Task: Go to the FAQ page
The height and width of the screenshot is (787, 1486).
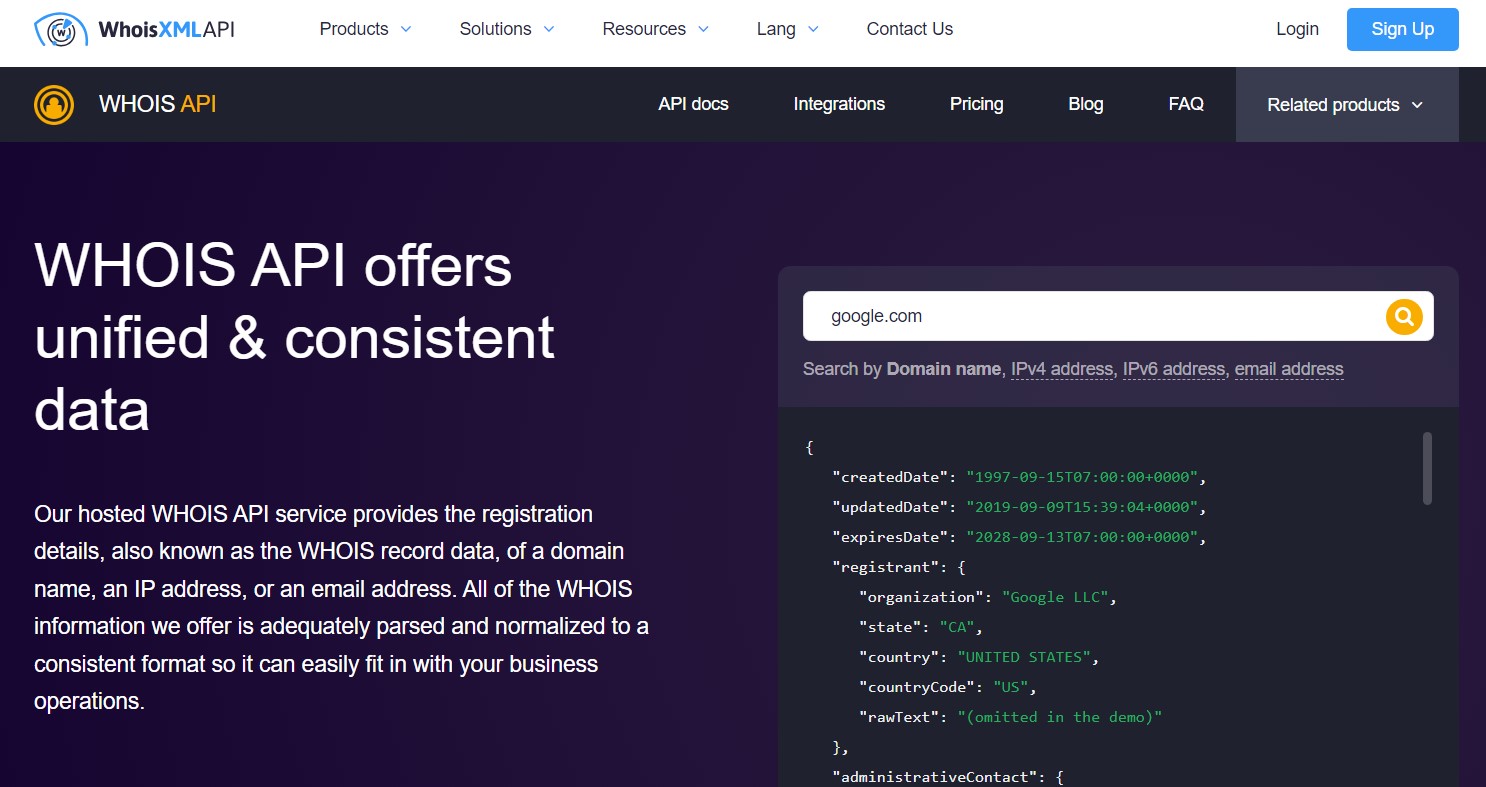Action: 1186,104
